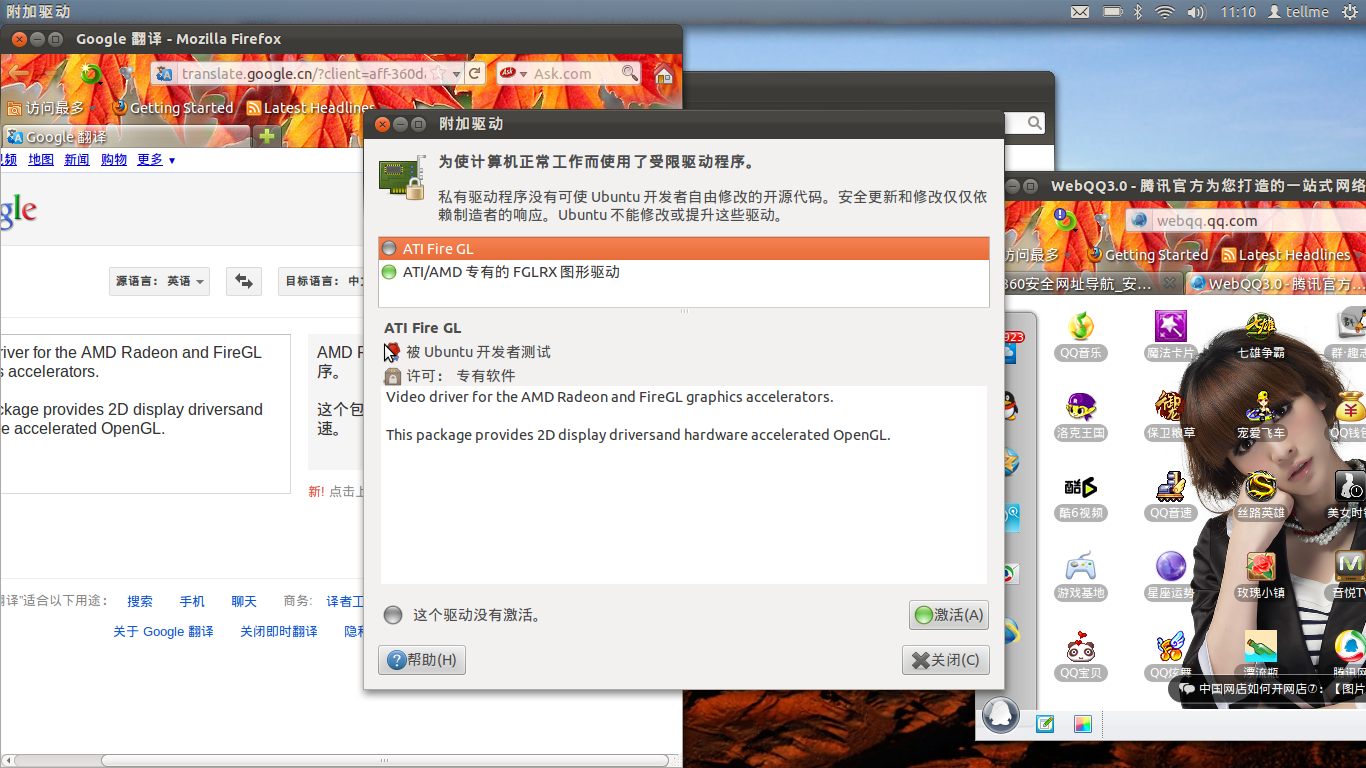
Task: Open QQ音速 app in WebQQ
Action: click(x=1171, y=496)
